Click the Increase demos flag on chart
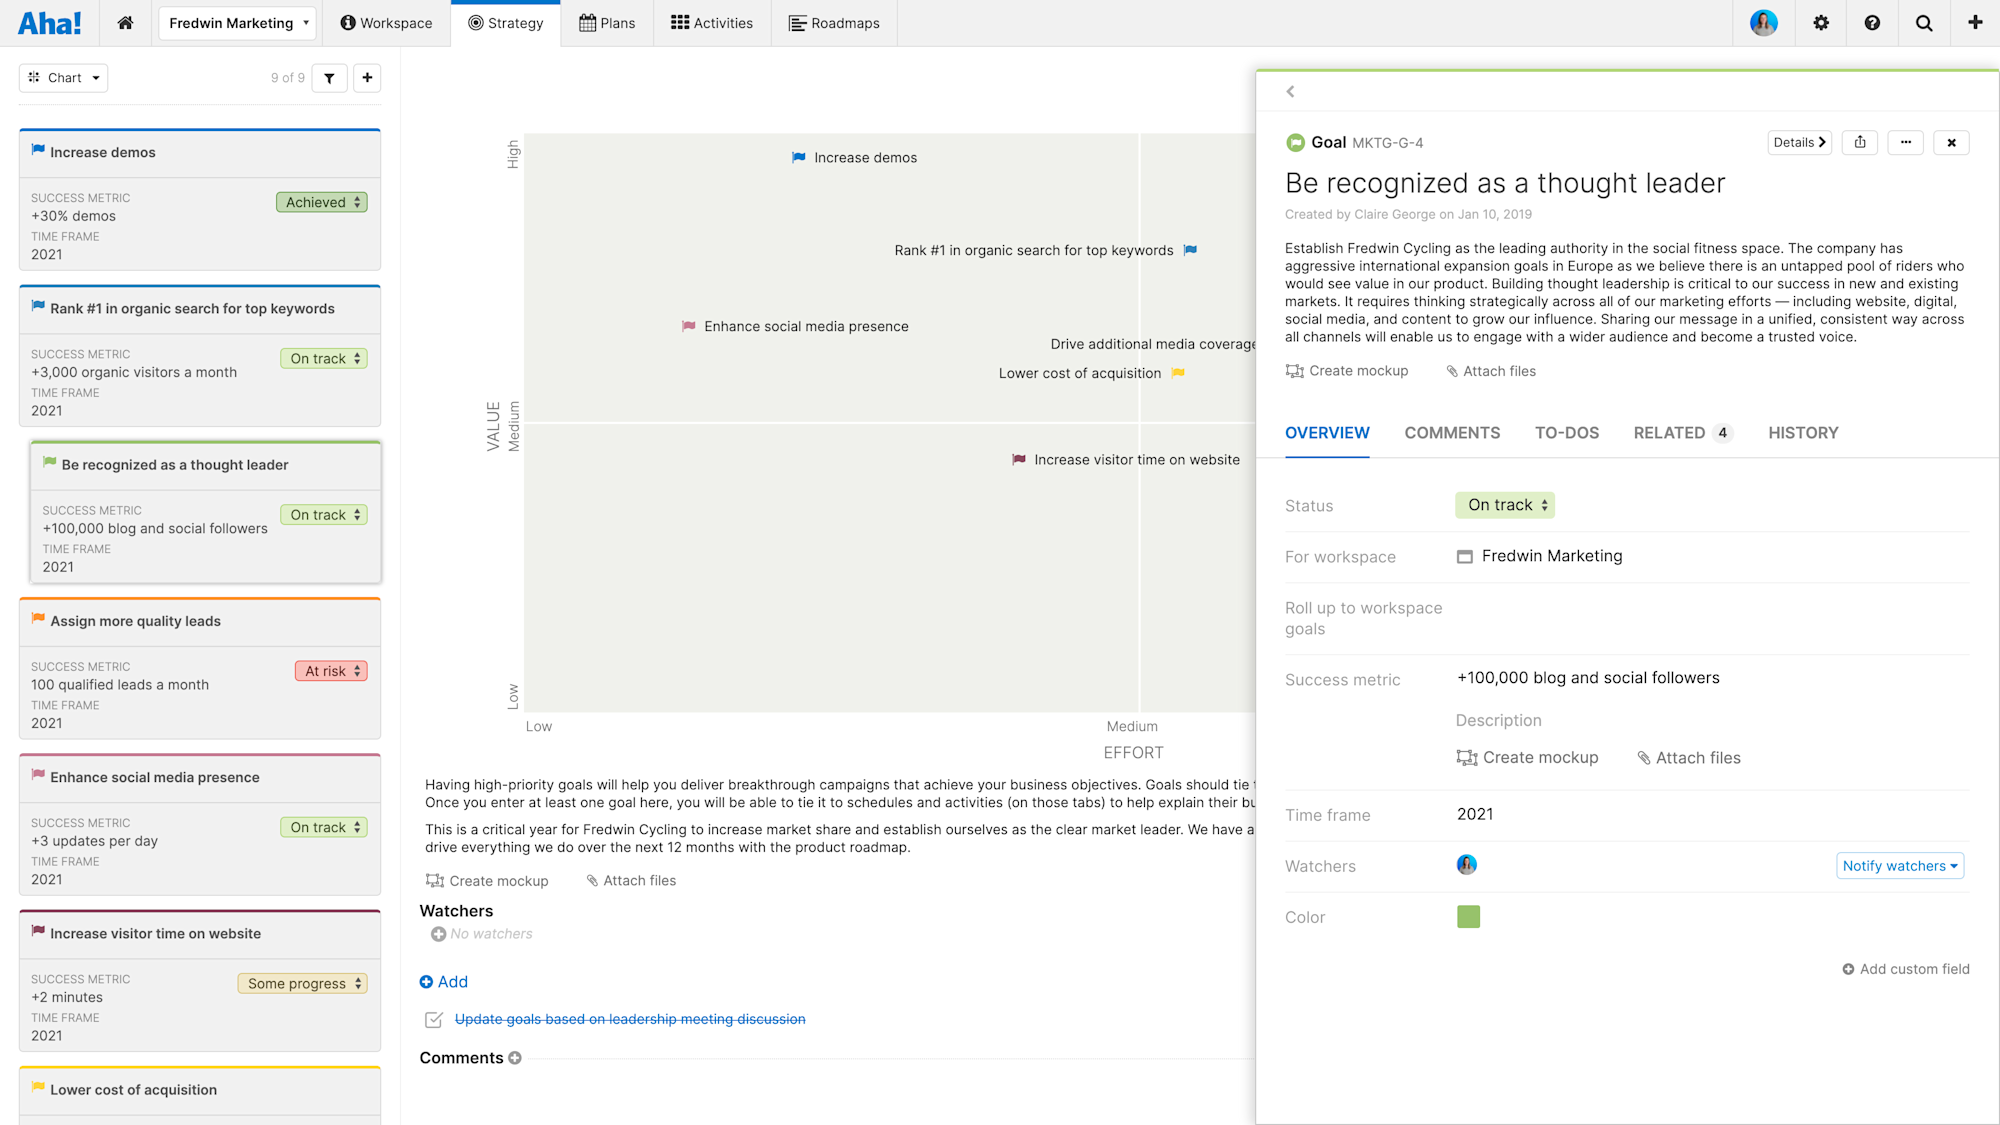Screen dimensions: 2000x1125 pos(799,158)
